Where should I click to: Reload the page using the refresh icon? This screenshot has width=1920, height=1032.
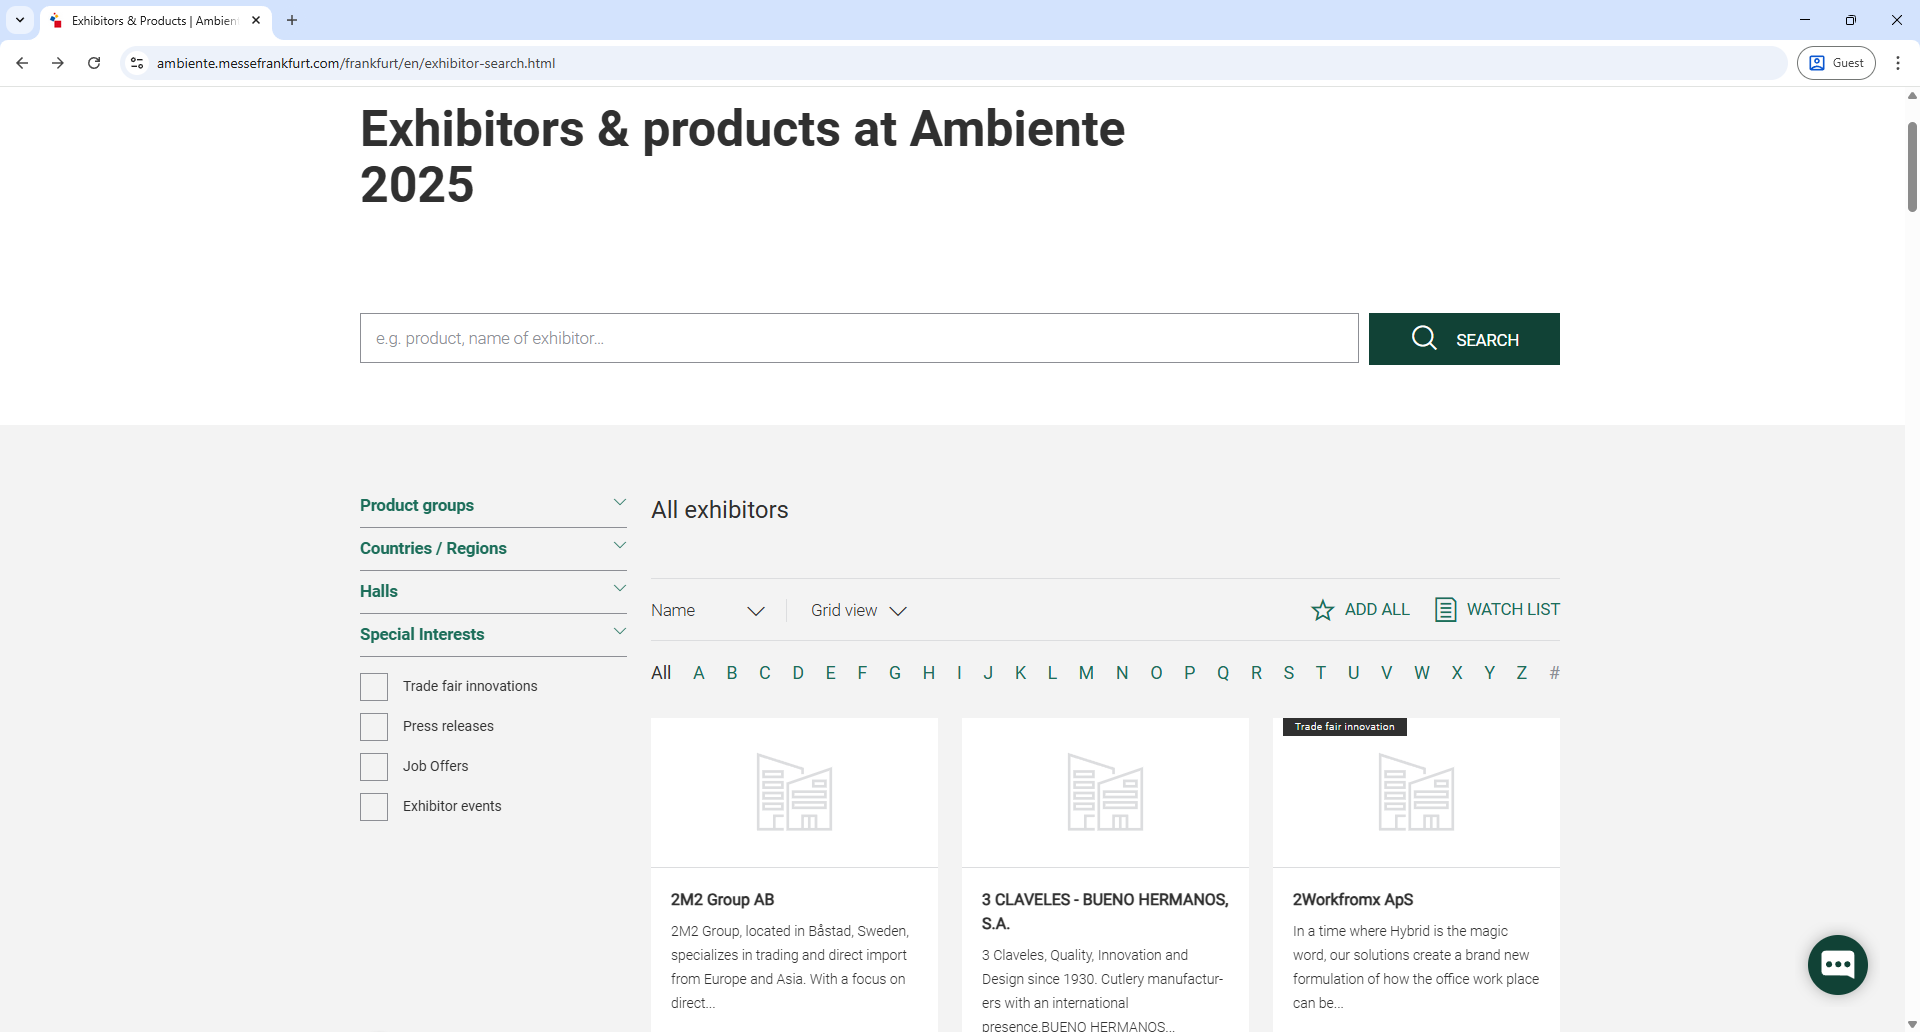click(93, 63)
